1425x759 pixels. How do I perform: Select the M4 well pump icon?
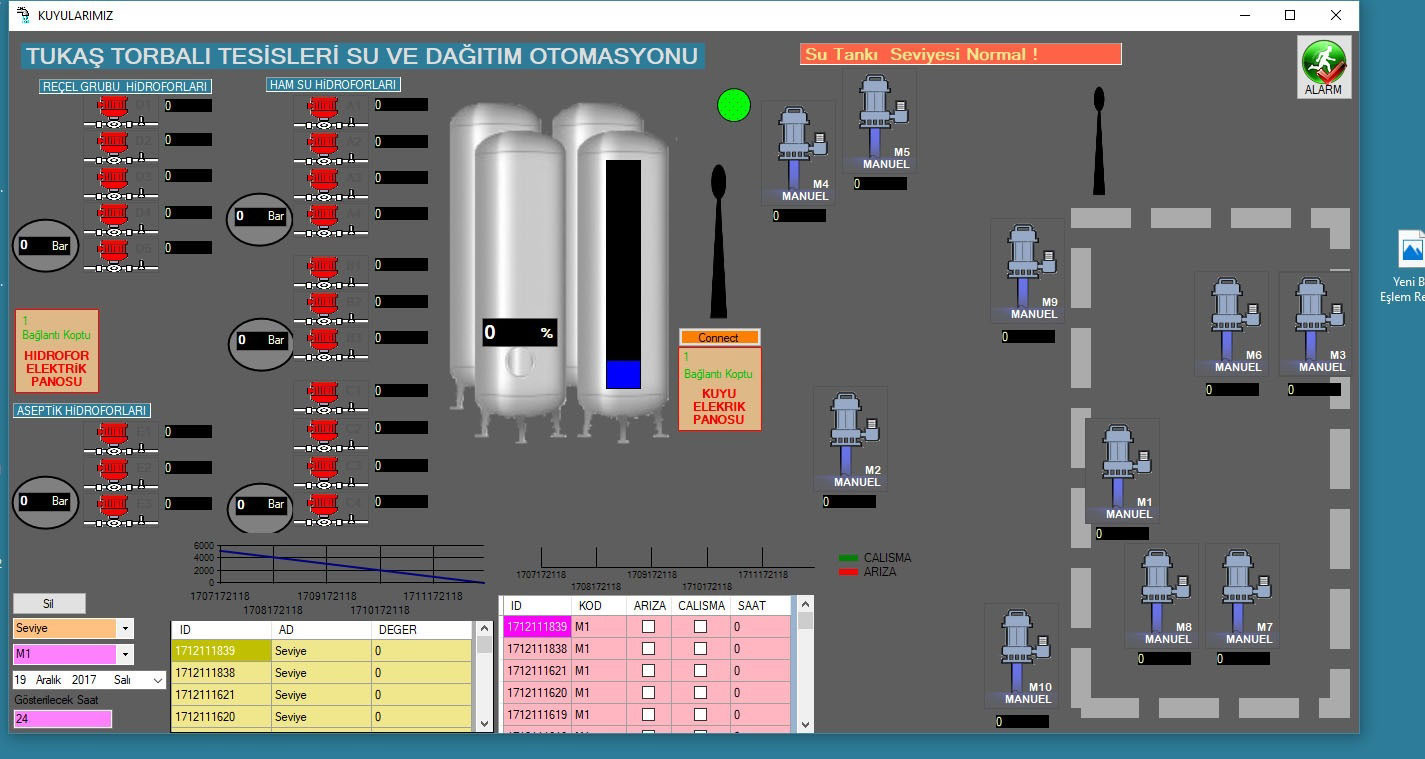[x=797, y=153]
